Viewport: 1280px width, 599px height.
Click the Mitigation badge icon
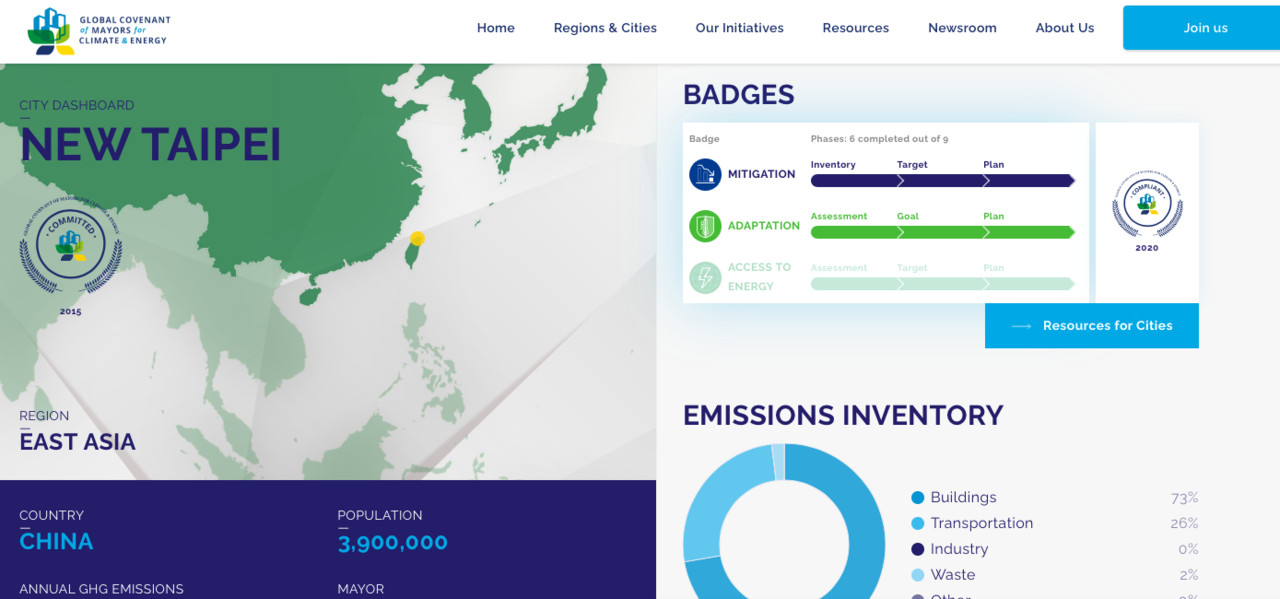tap(705, 174)
